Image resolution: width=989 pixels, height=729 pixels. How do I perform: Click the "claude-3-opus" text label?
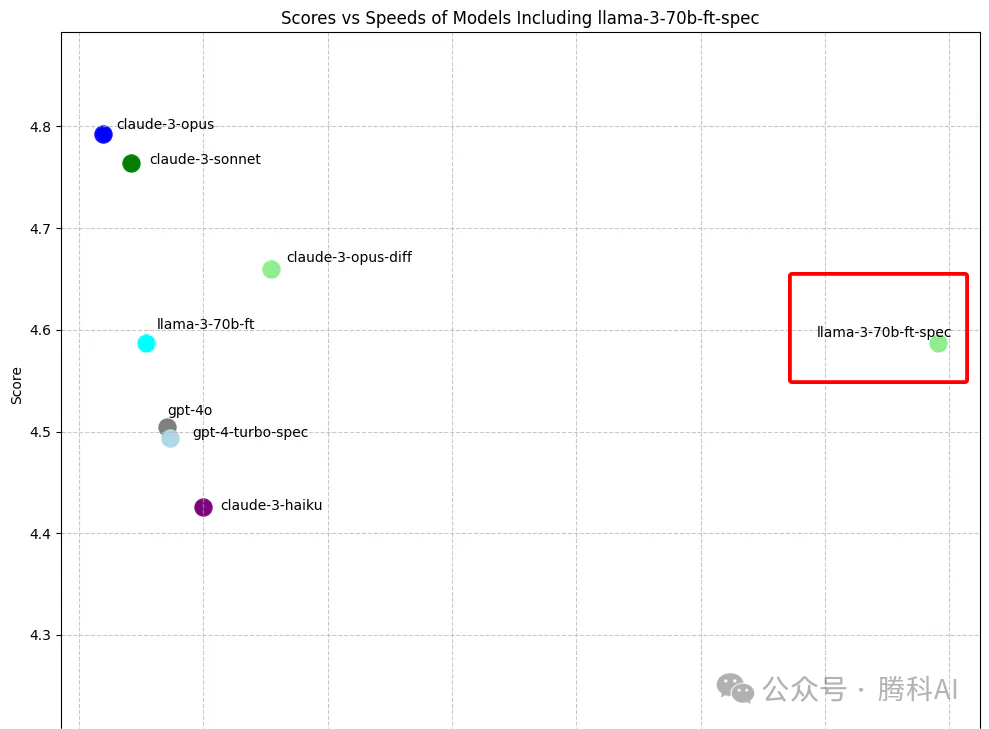(165, 125)
